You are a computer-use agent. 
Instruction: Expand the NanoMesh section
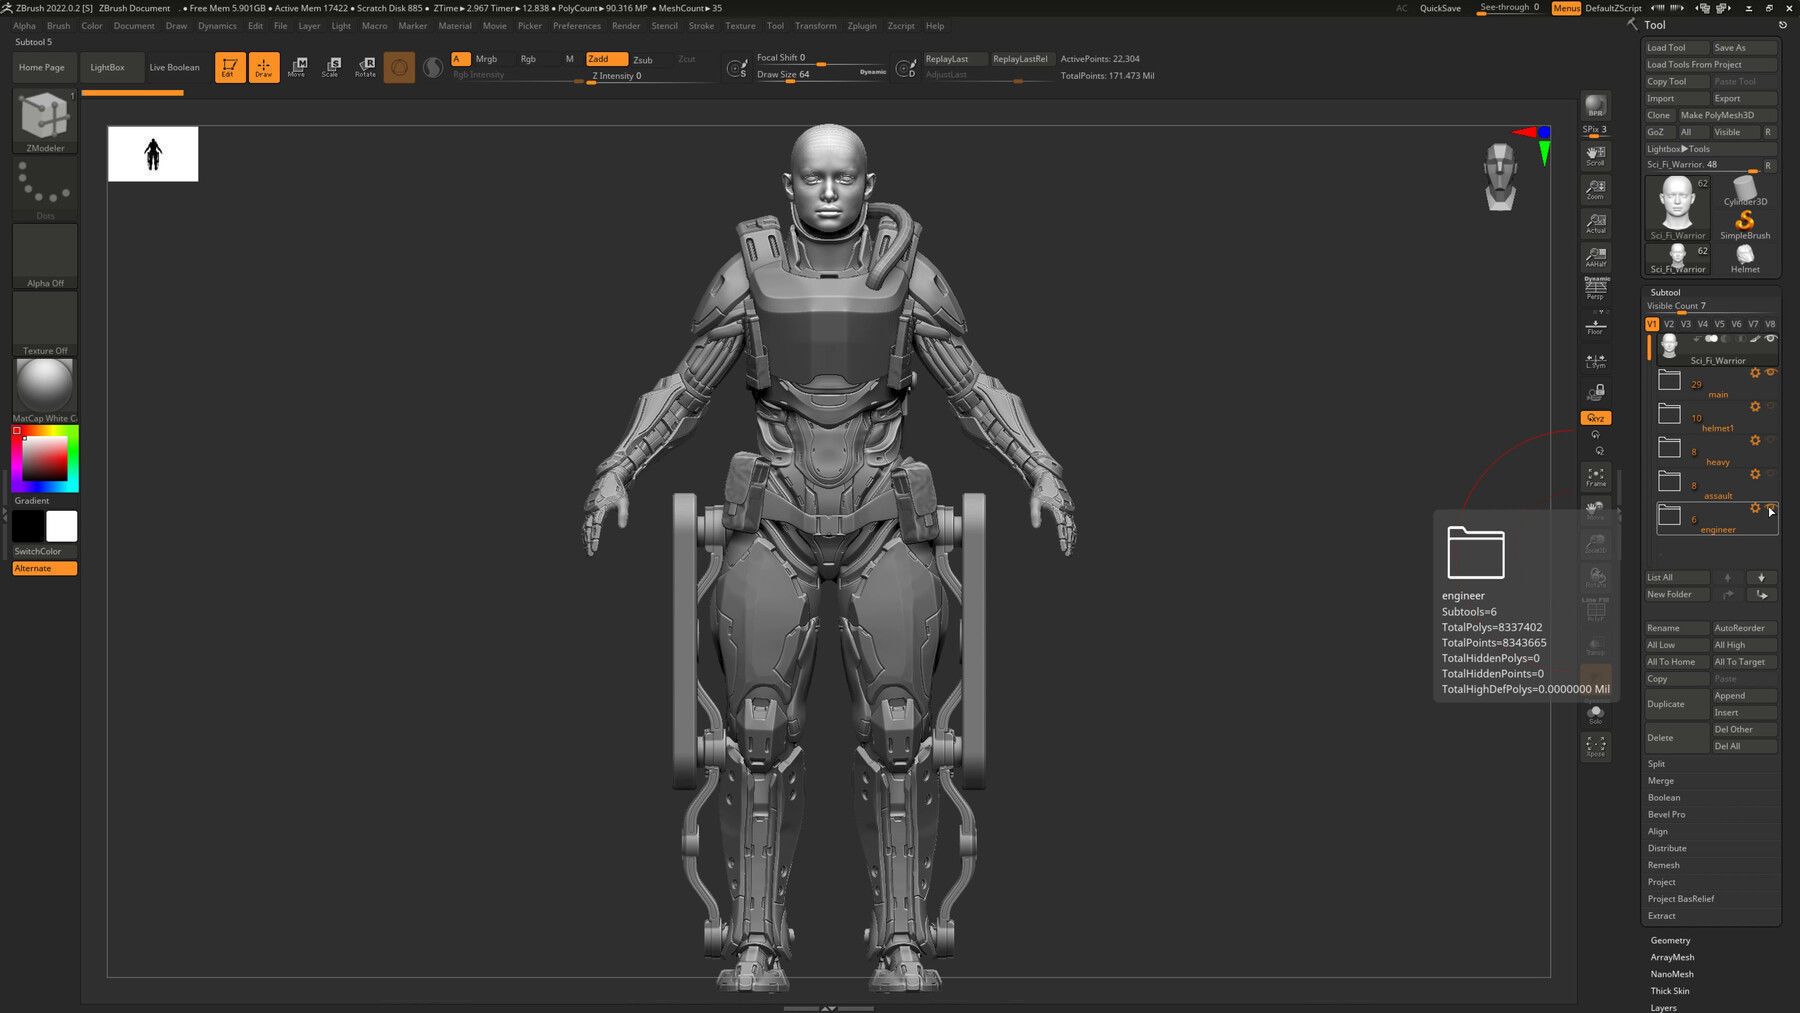1672,974
